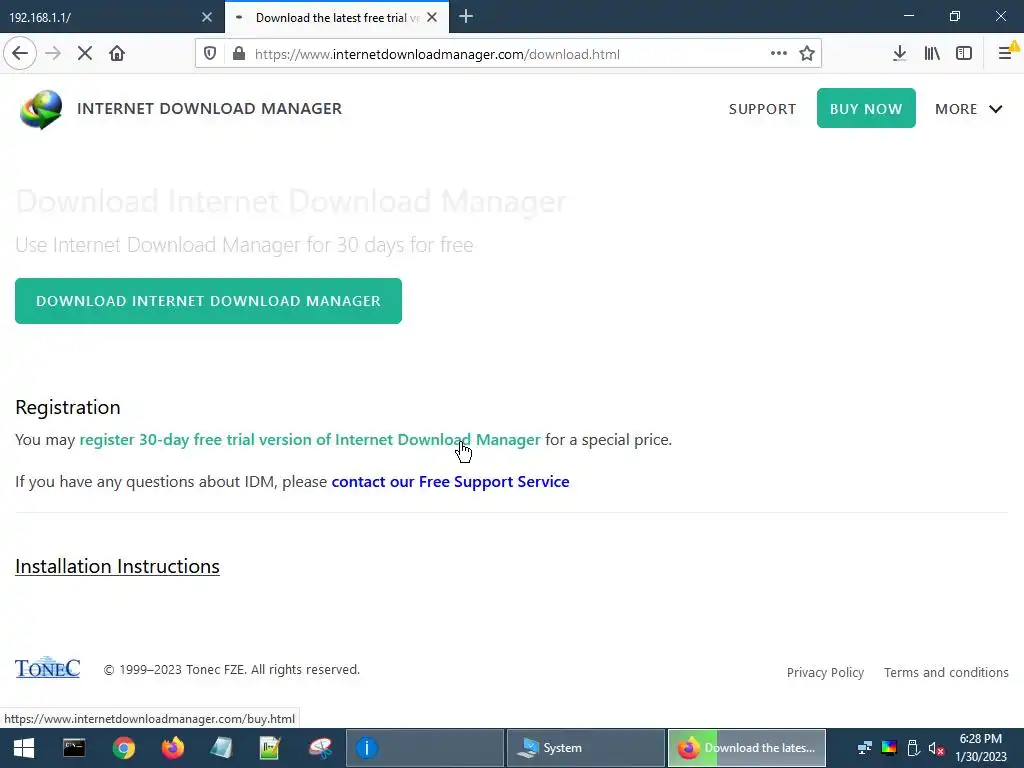Open the green notepad taskbar icon
1024x768 pixels.
270,748
